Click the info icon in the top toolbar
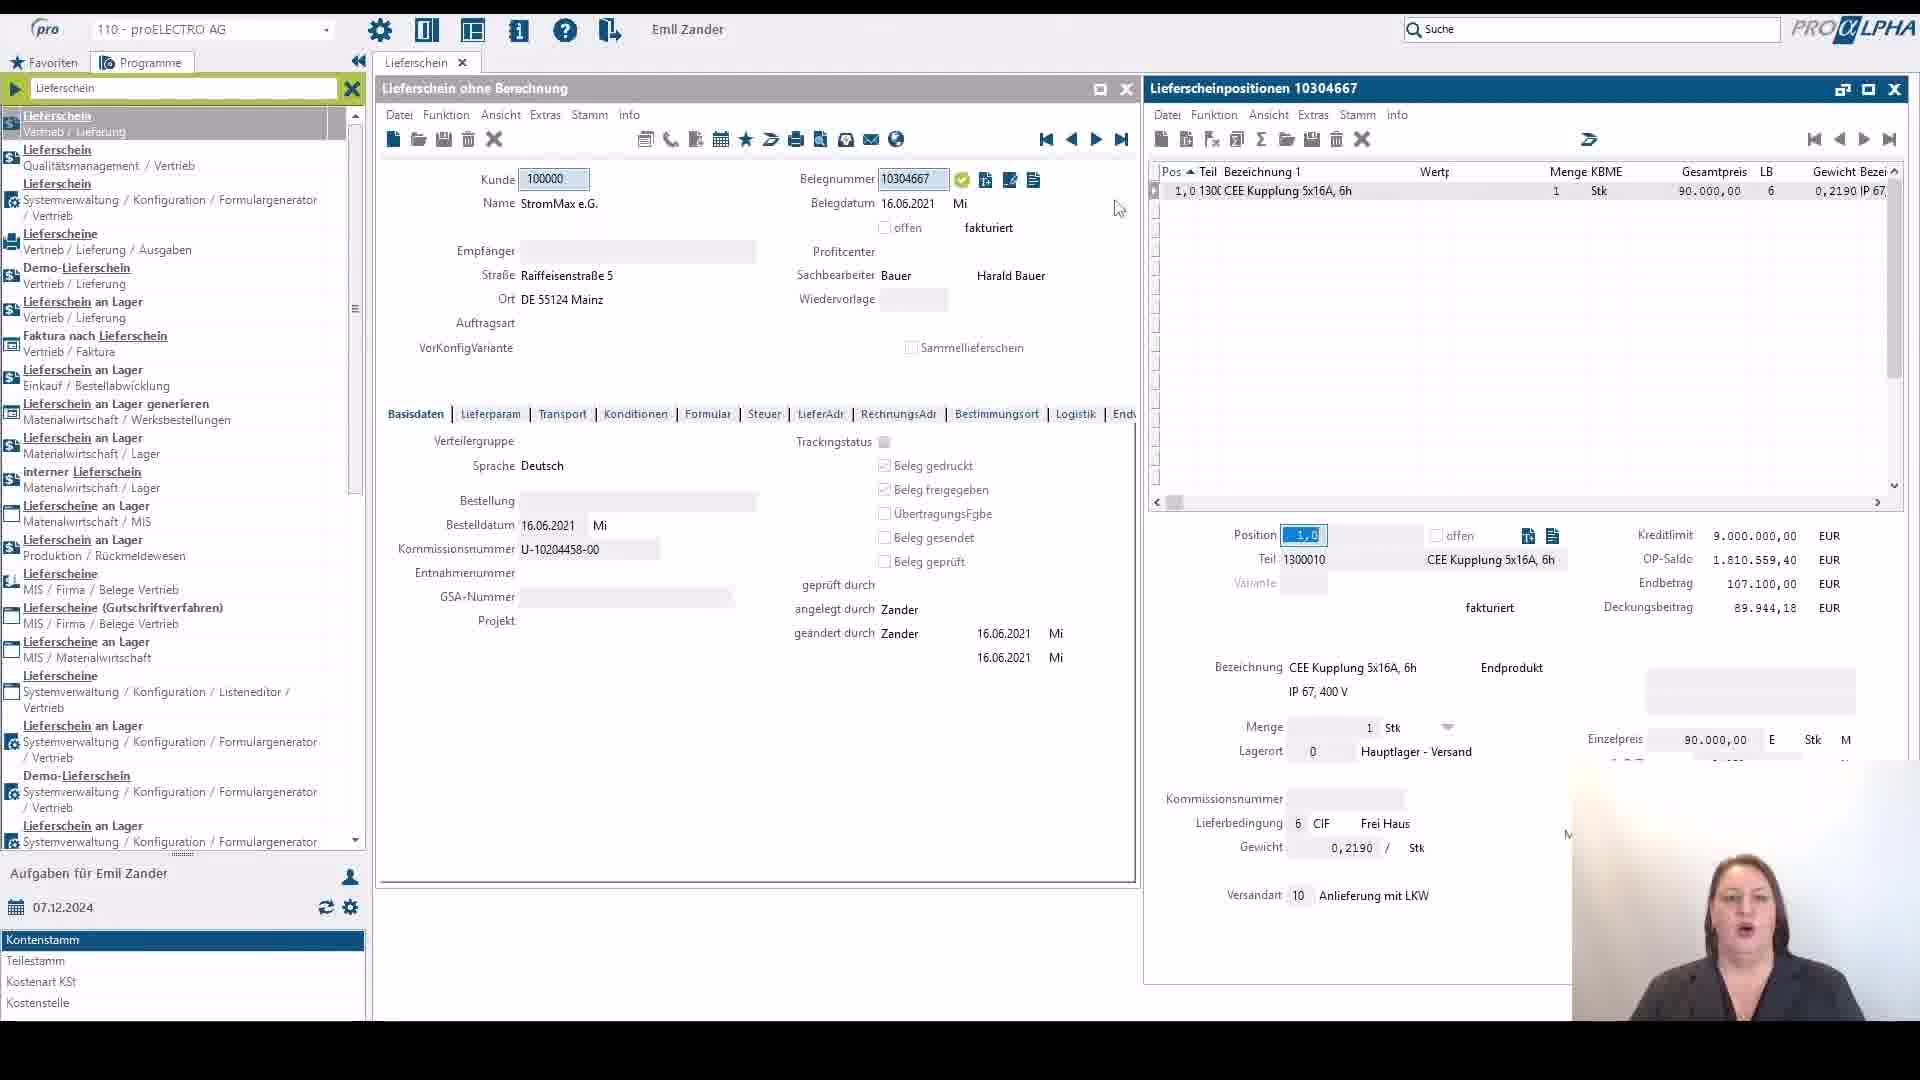Viewport: 1920px width, 1080px height. [518, 30]
